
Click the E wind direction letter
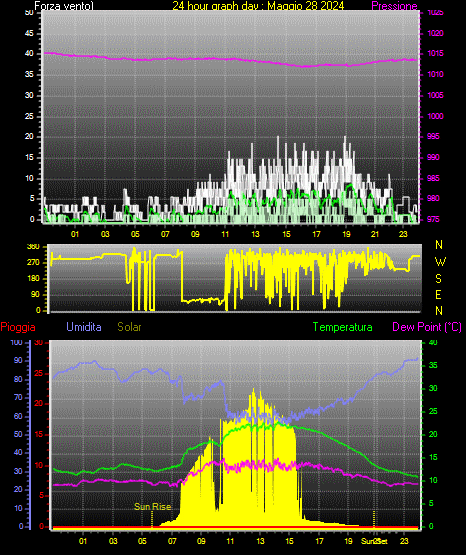coord(438,295)
